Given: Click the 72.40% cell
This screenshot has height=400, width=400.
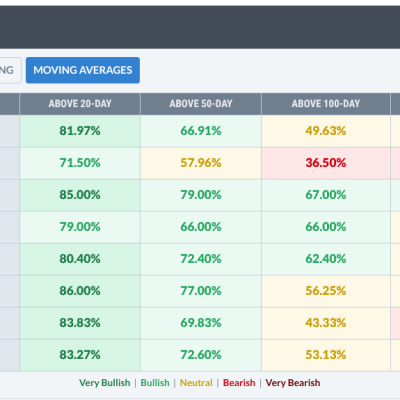Looking at the screenshot, I should pos(201,259).
